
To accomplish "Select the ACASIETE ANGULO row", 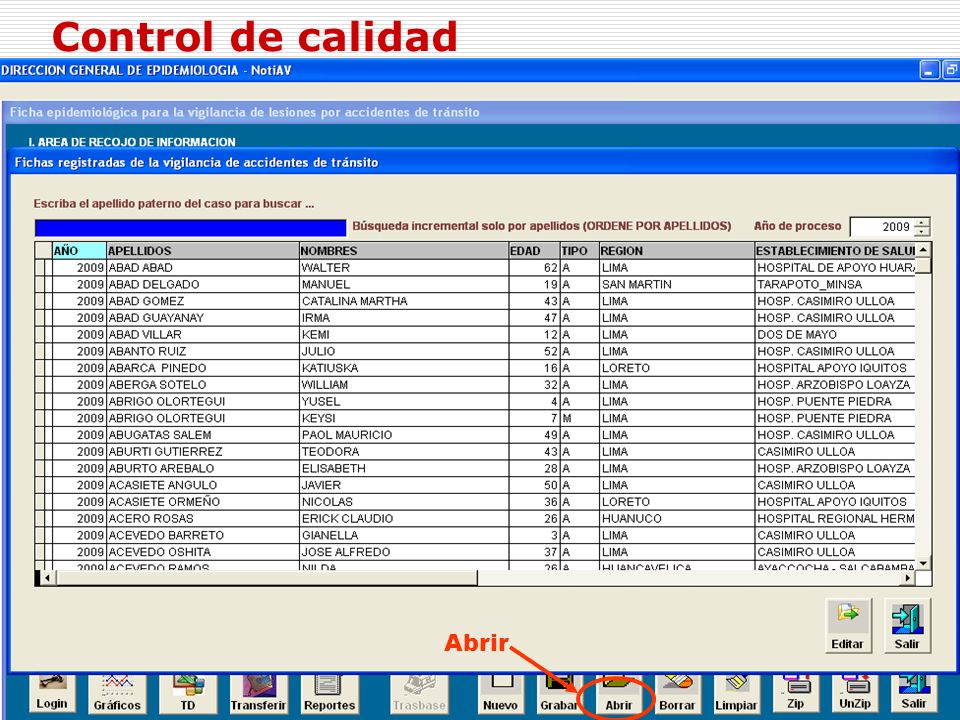I will 475,485.
